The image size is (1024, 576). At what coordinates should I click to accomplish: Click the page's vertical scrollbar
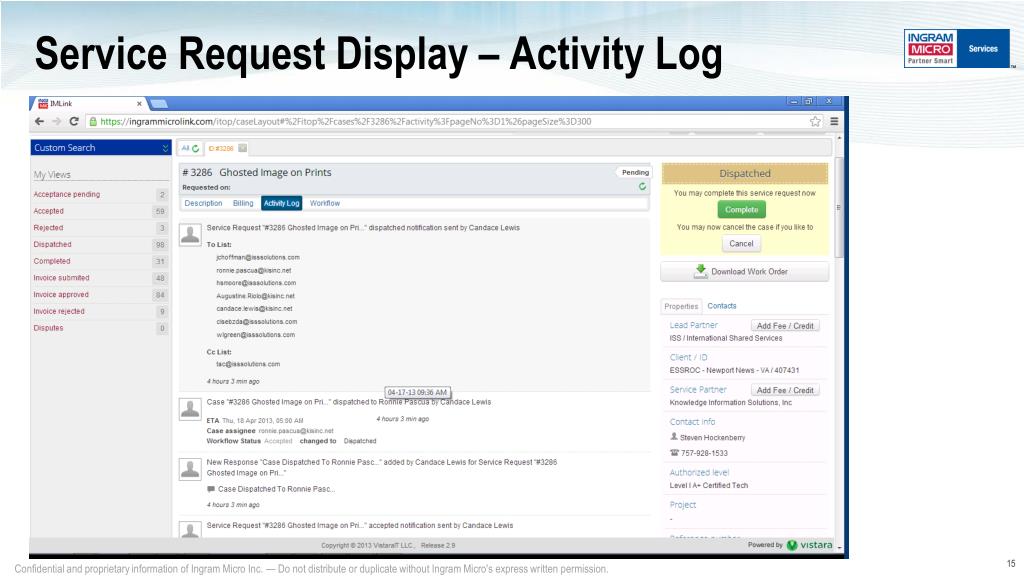pos(839,209)
